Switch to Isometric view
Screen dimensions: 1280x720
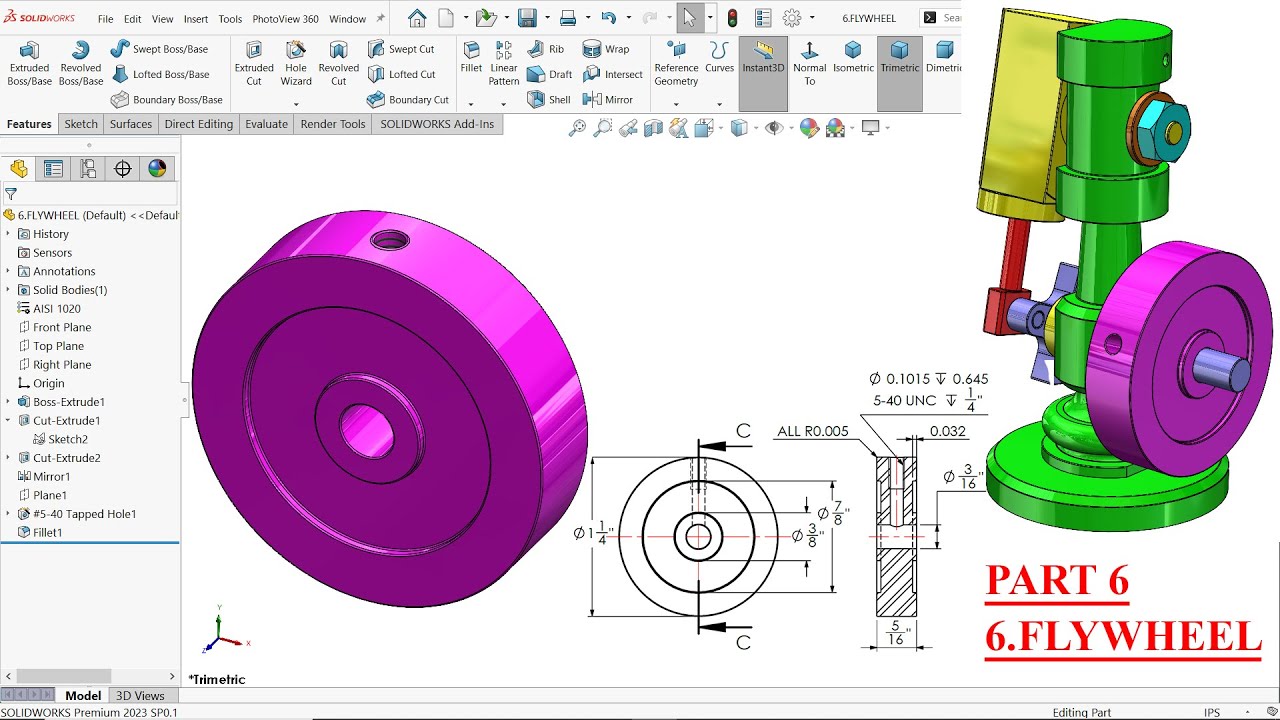tap(853, 58)
